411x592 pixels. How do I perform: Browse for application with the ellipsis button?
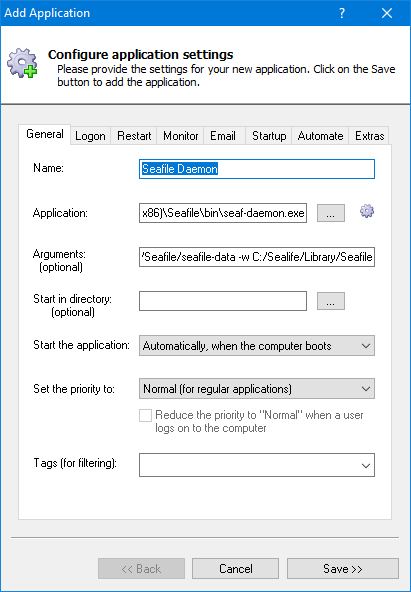coord(331,213)
